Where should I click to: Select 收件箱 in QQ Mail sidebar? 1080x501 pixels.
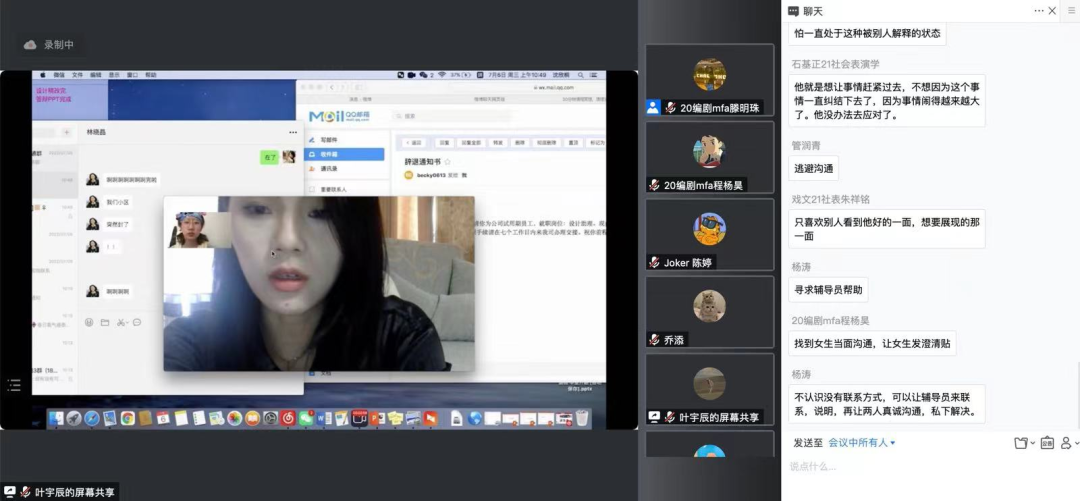point(344,154)
